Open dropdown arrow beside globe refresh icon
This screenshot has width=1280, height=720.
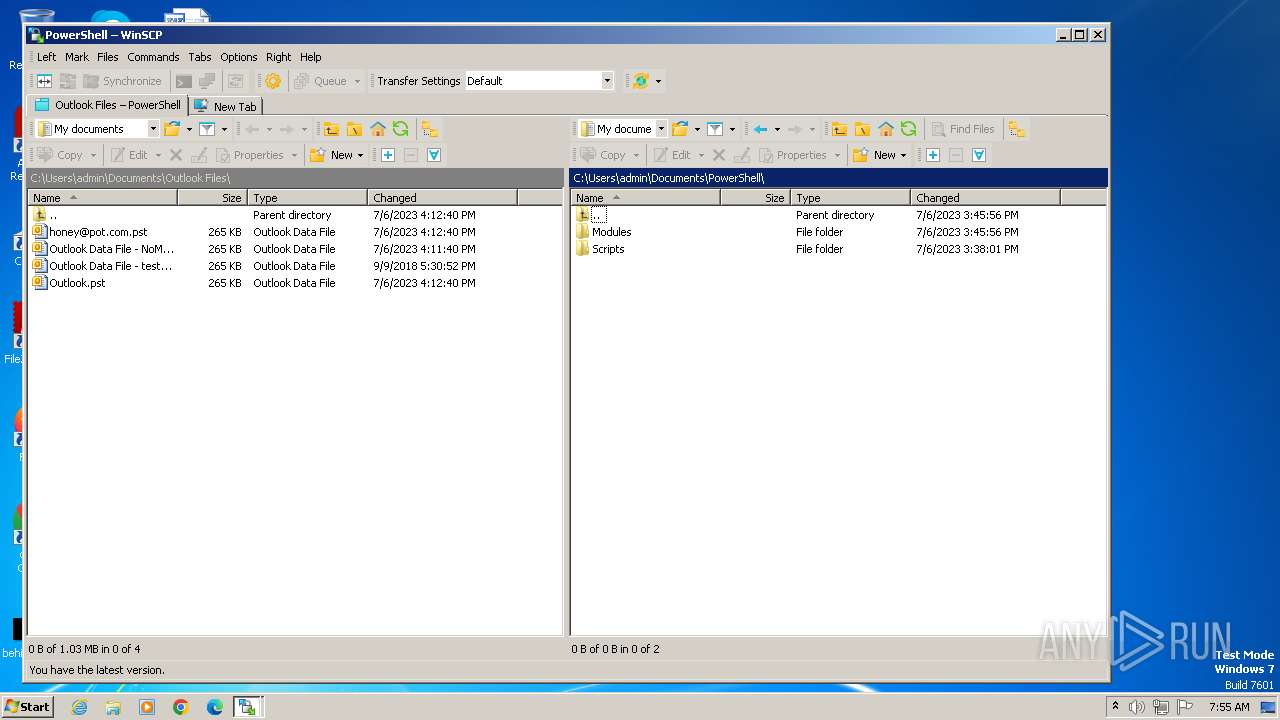click(658, 81)
